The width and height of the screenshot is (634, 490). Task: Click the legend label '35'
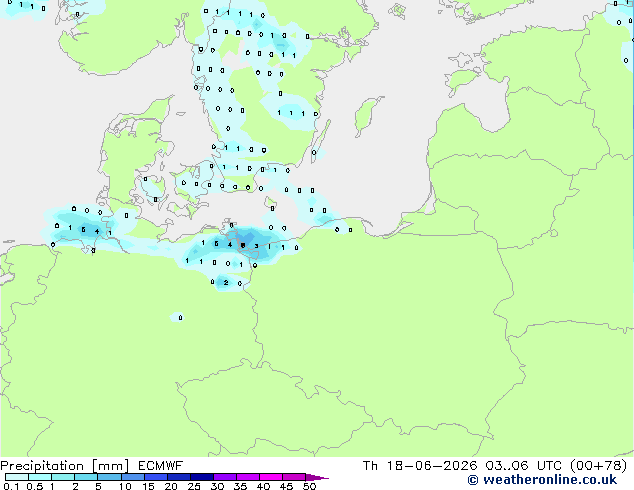point(240,486)
